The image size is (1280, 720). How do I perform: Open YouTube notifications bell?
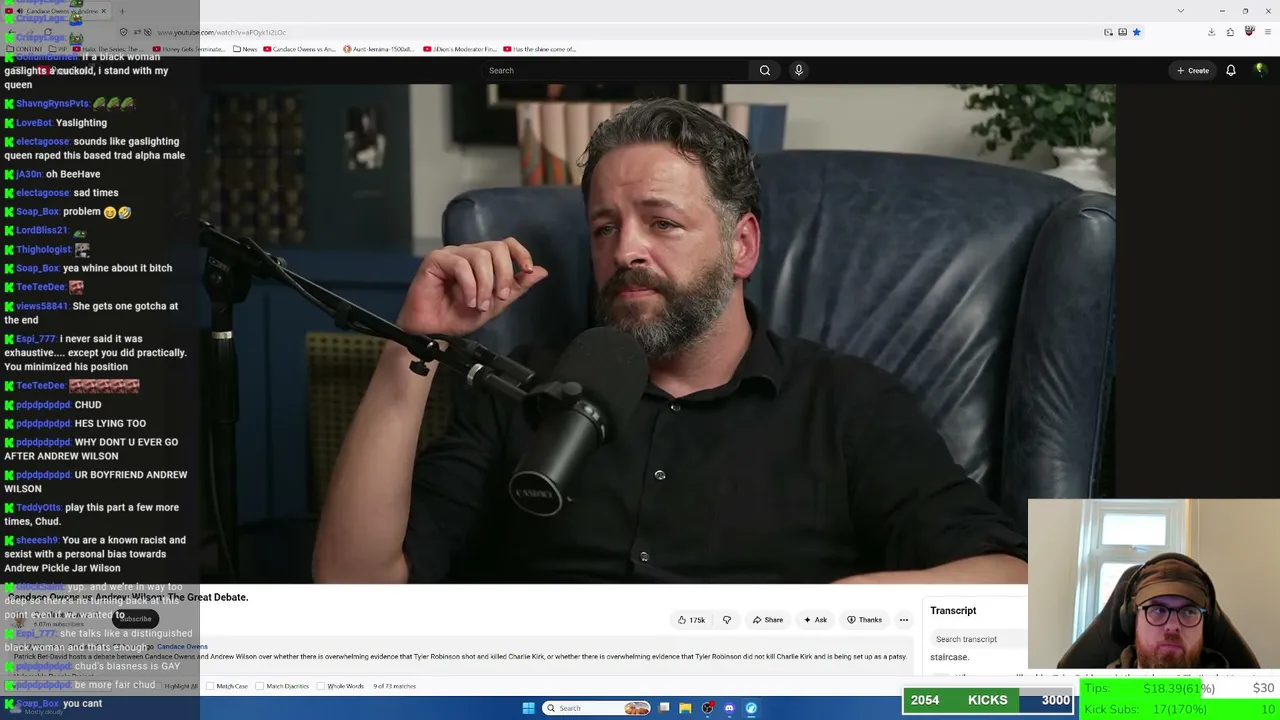1231,70
